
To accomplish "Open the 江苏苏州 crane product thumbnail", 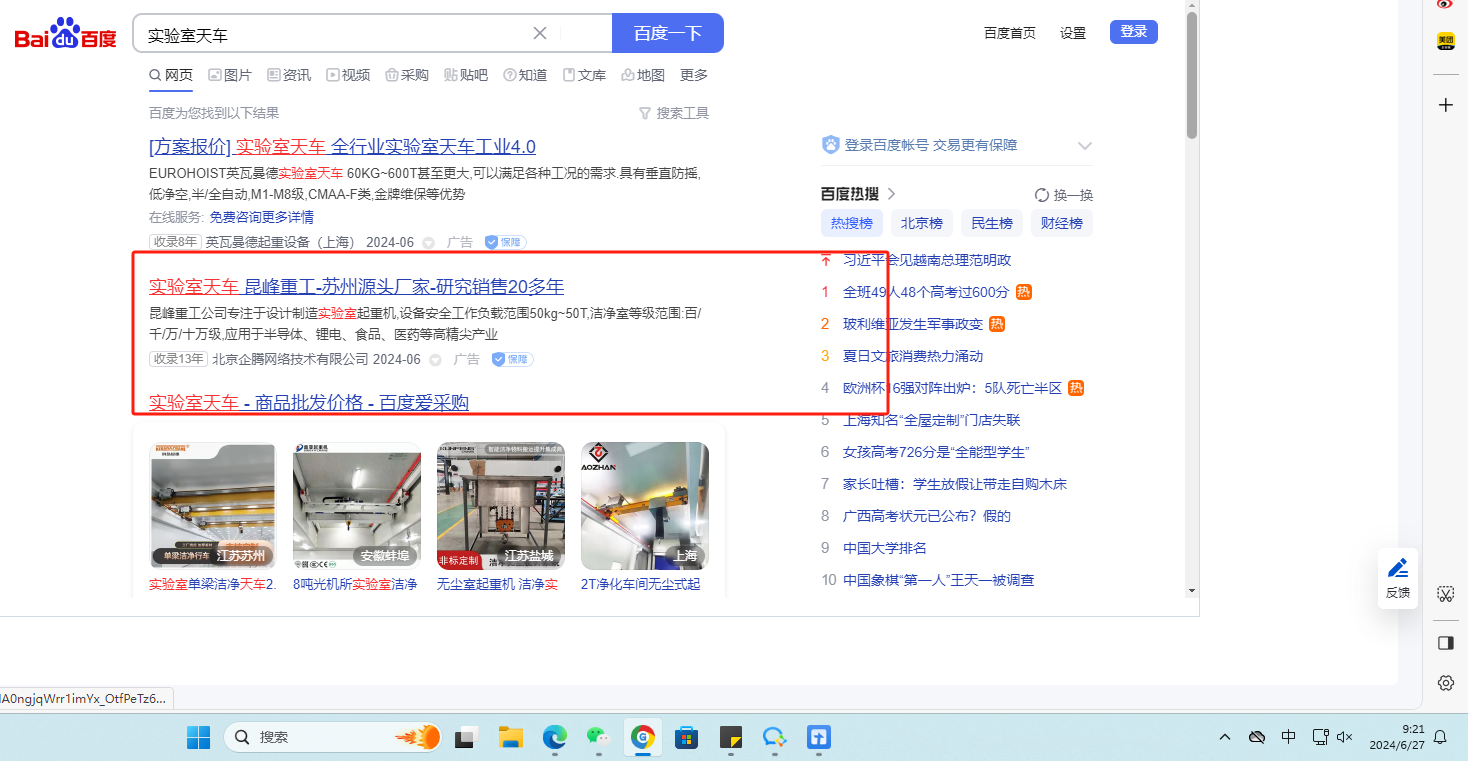I will click(213, 506).
